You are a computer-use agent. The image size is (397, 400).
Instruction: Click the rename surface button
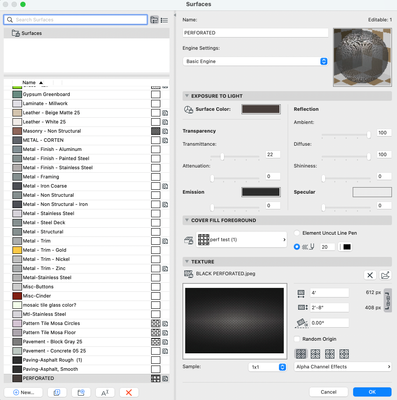(105, 392)
